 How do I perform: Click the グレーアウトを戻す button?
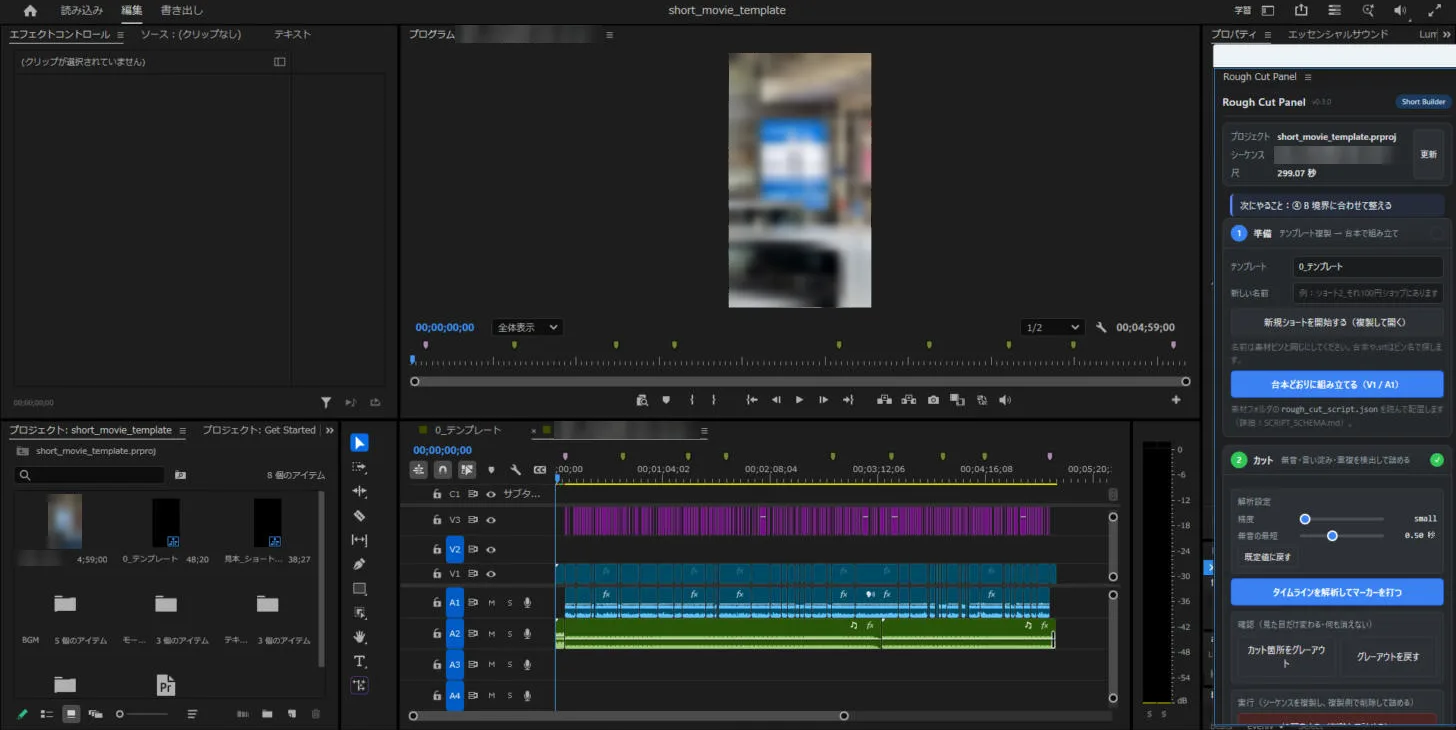coord(1388,657)
